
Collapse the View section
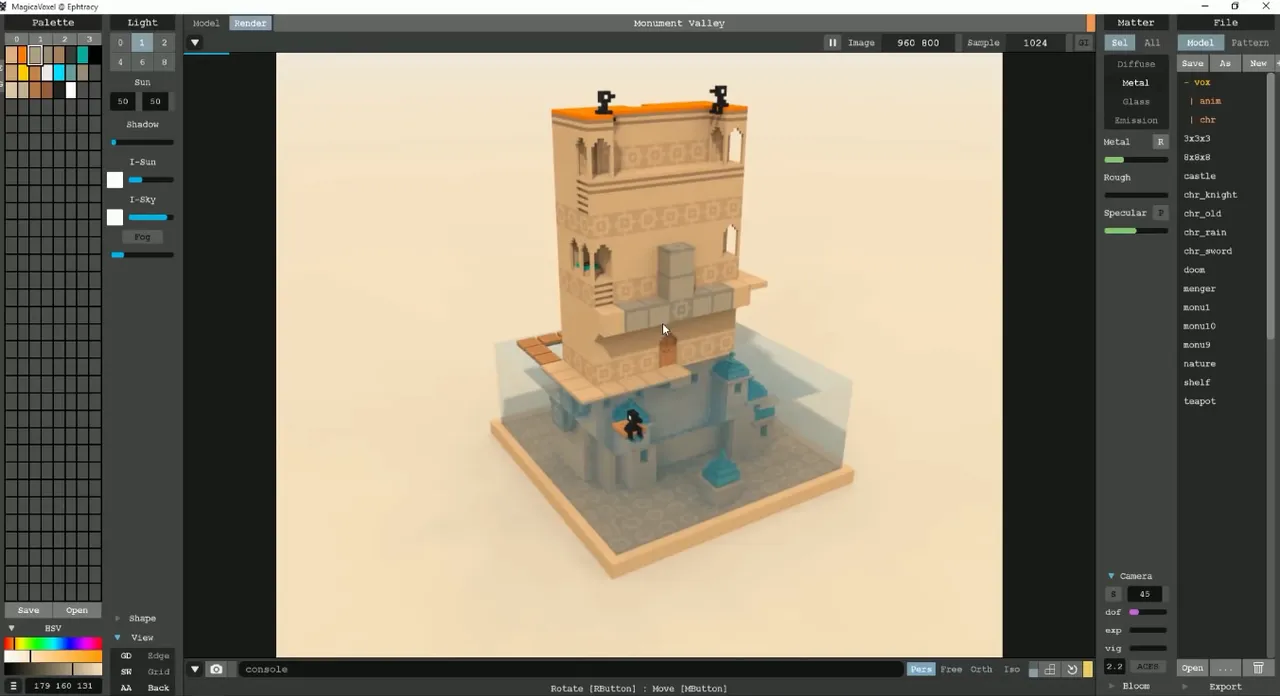(x=117, y=638)
